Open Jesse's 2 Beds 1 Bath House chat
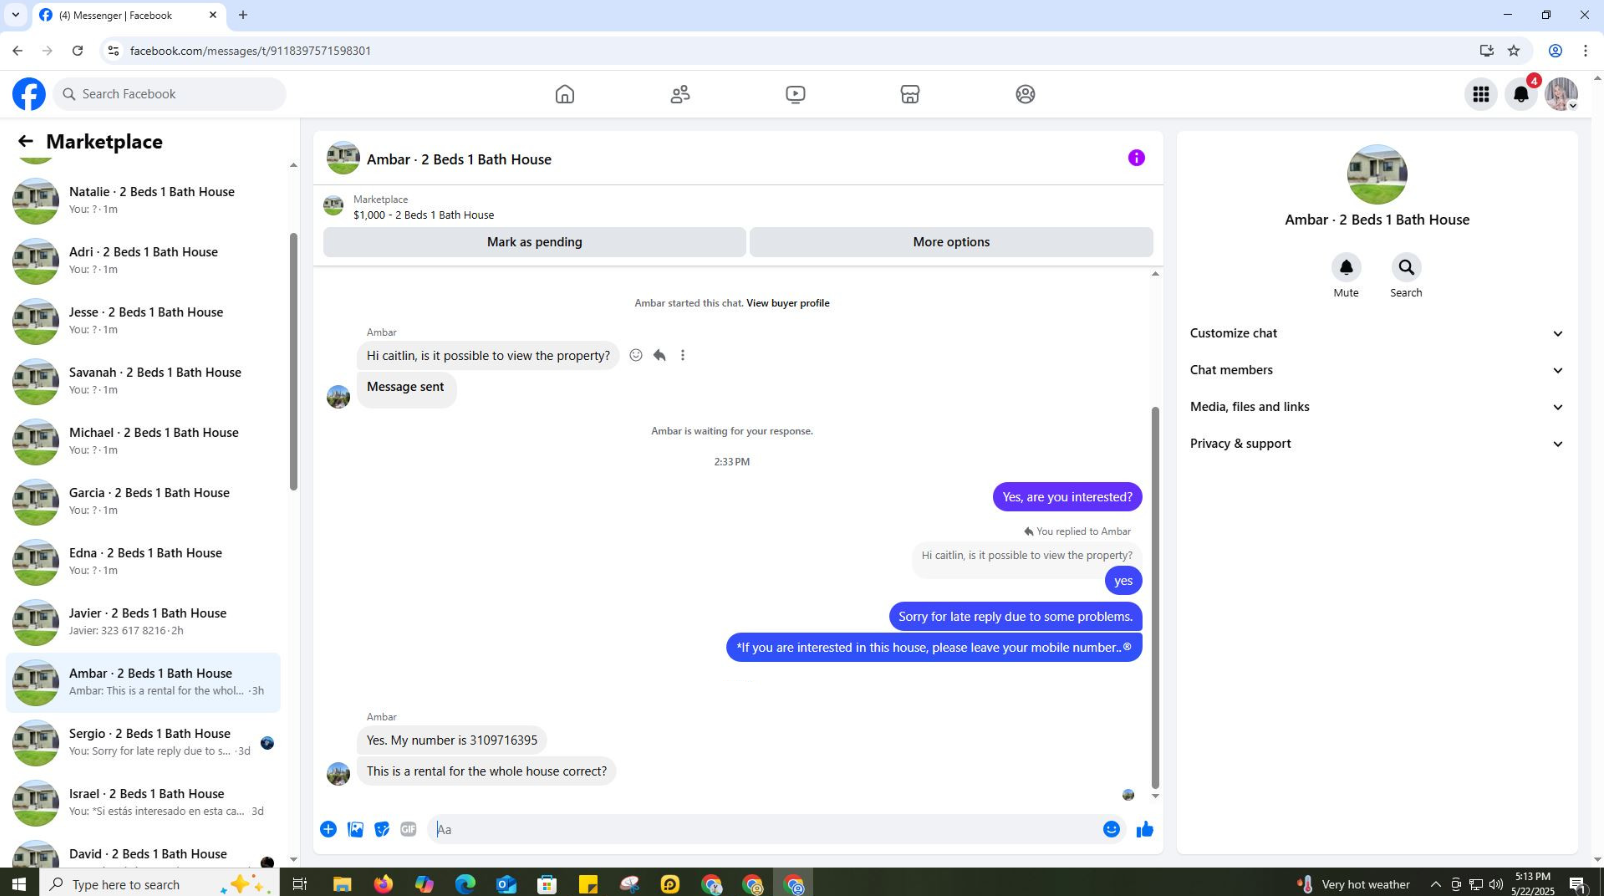The image size is (1604, 896). tap(144, 320)
